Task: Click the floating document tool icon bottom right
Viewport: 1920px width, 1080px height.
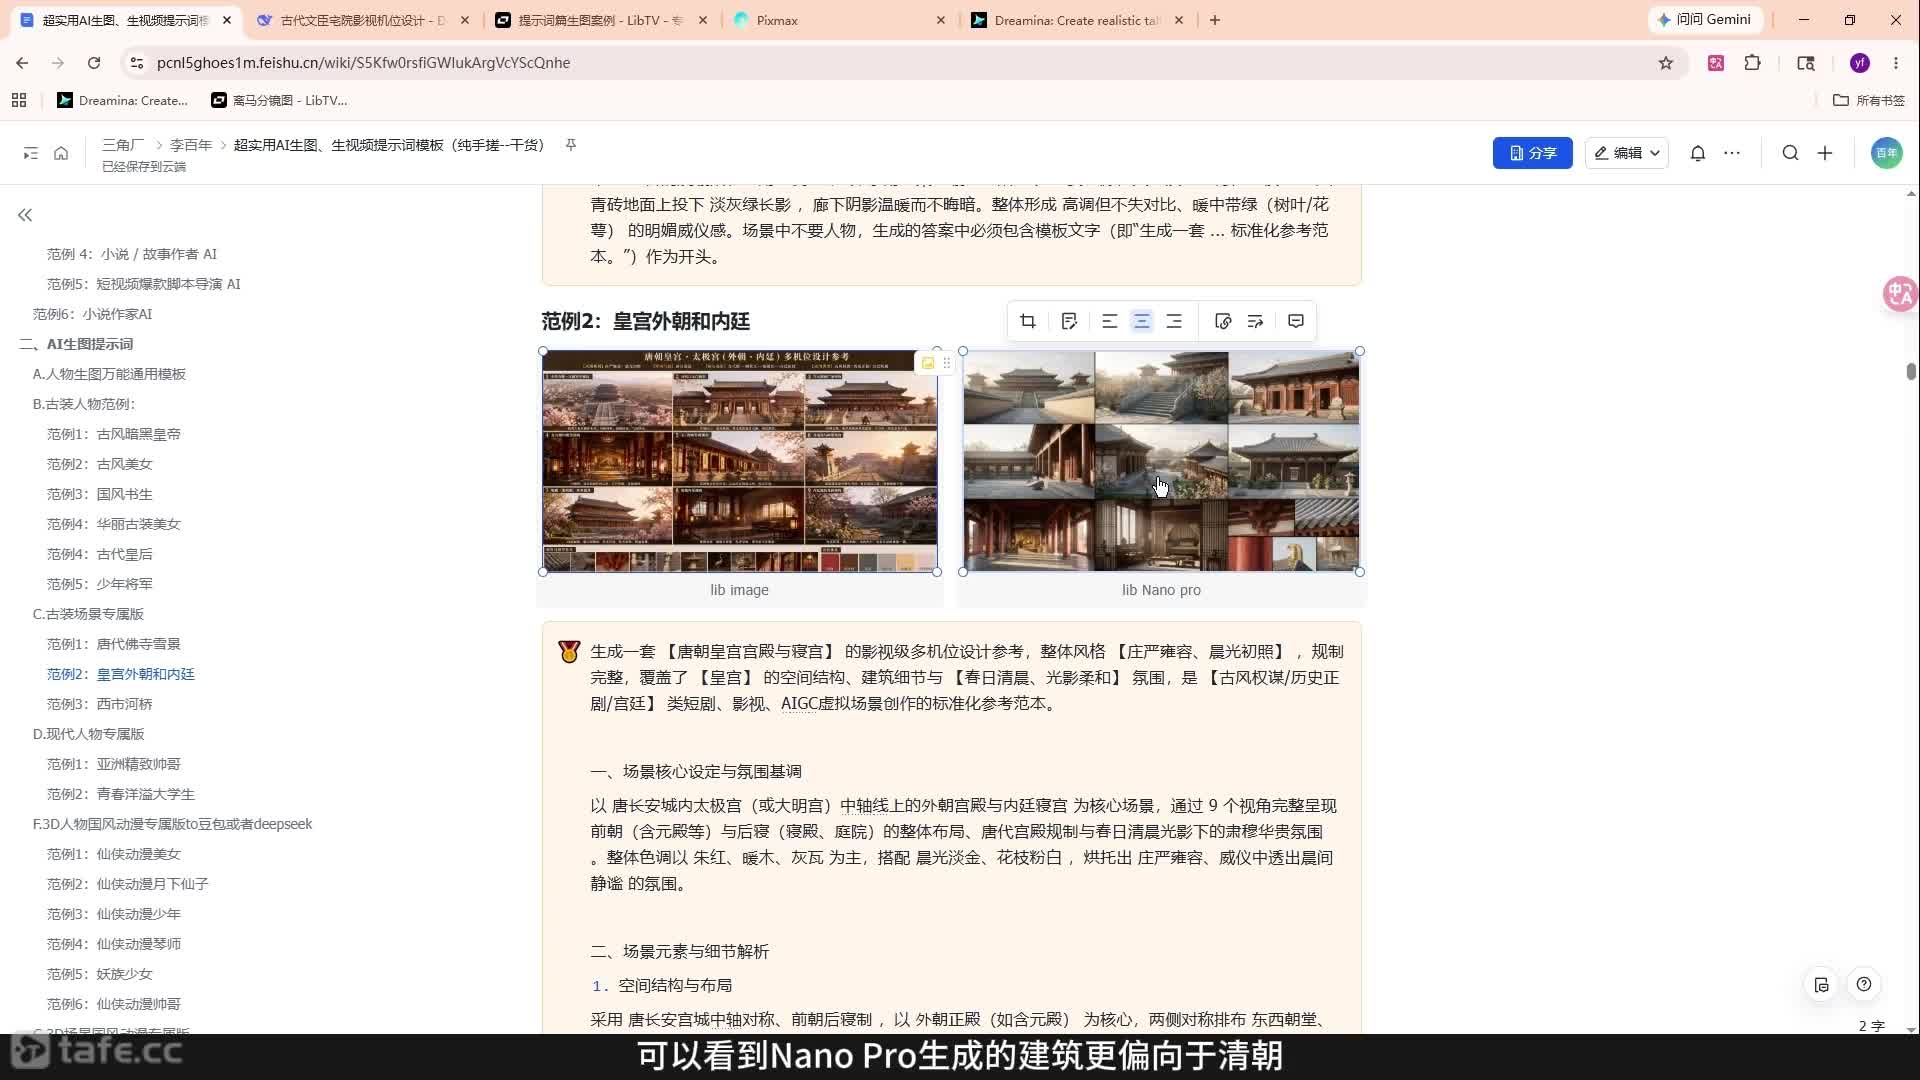Action: click(x=1821, y=984)
